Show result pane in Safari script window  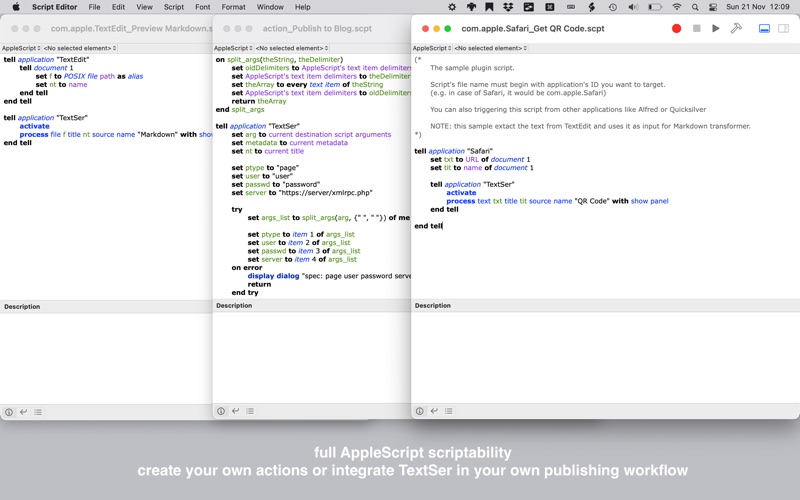pos(434,411)
